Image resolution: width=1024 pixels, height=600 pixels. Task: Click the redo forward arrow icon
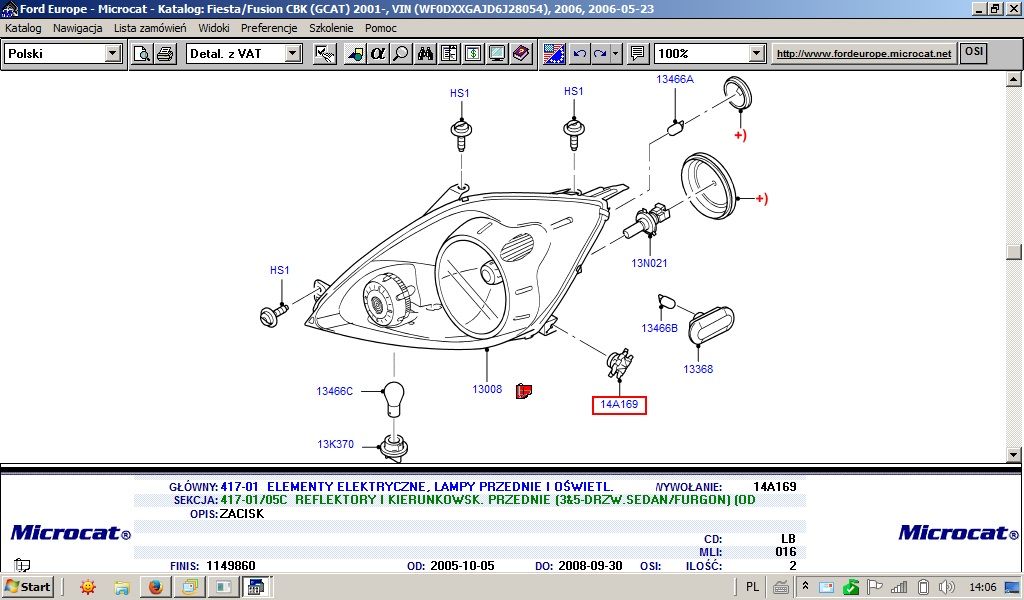(x=600, y=54)
